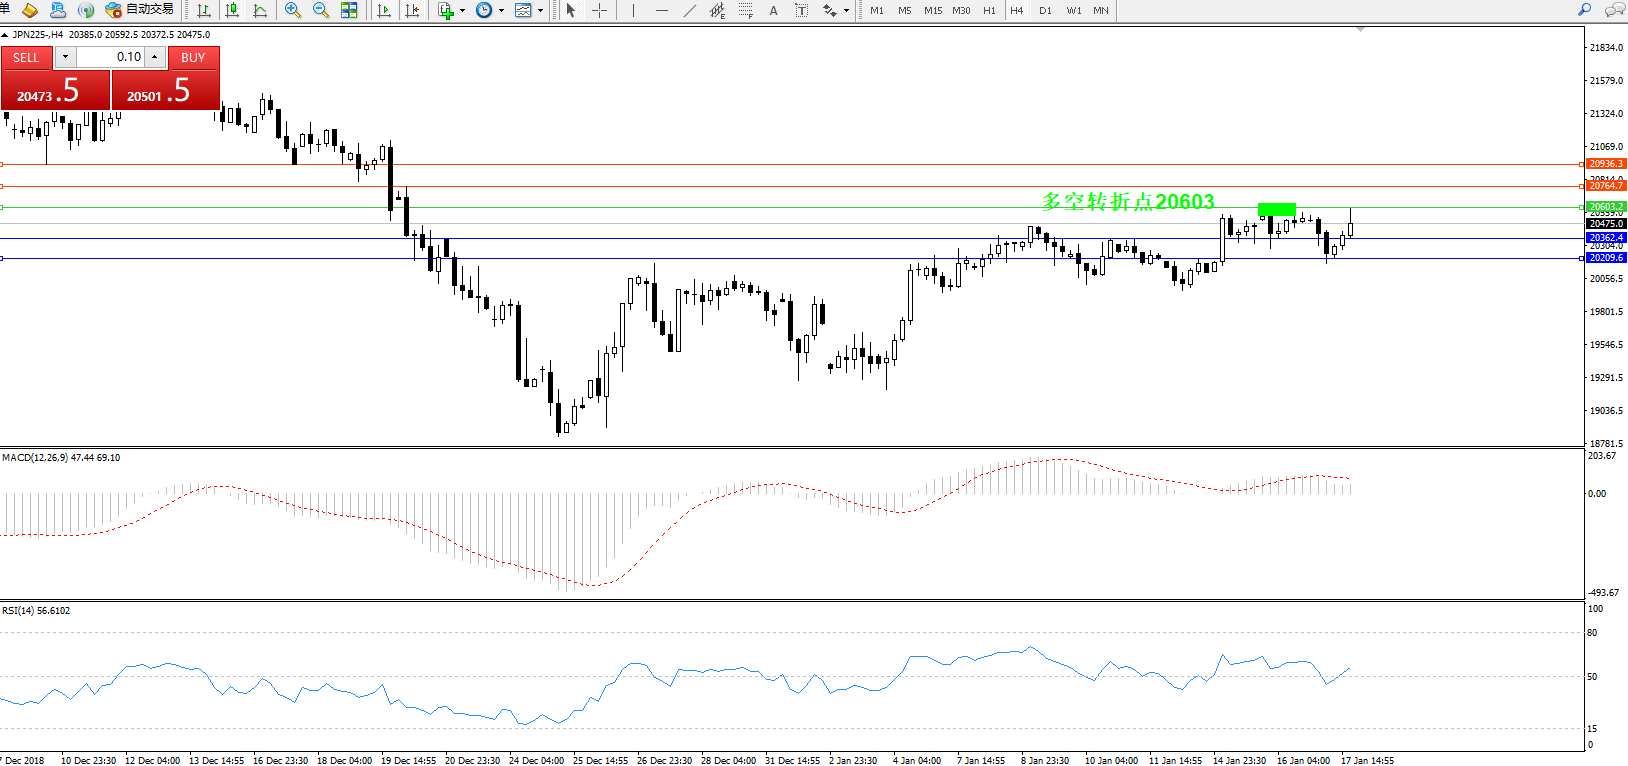Open the Templates dropdown arrow
Viewport: 1628px width, 766px height.
[x=541, y=11]
